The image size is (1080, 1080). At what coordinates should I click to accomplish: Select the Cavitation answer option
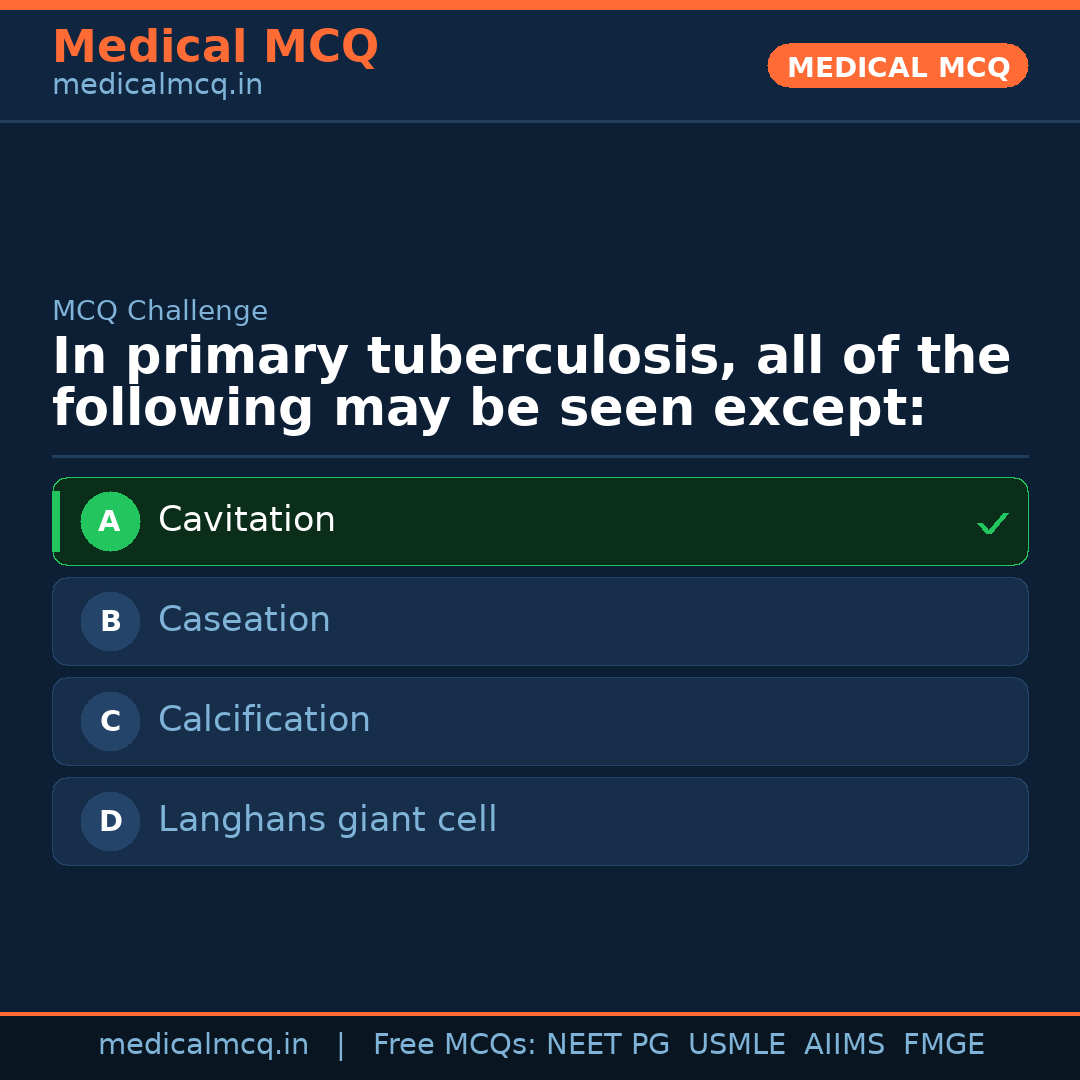[247, 520]
